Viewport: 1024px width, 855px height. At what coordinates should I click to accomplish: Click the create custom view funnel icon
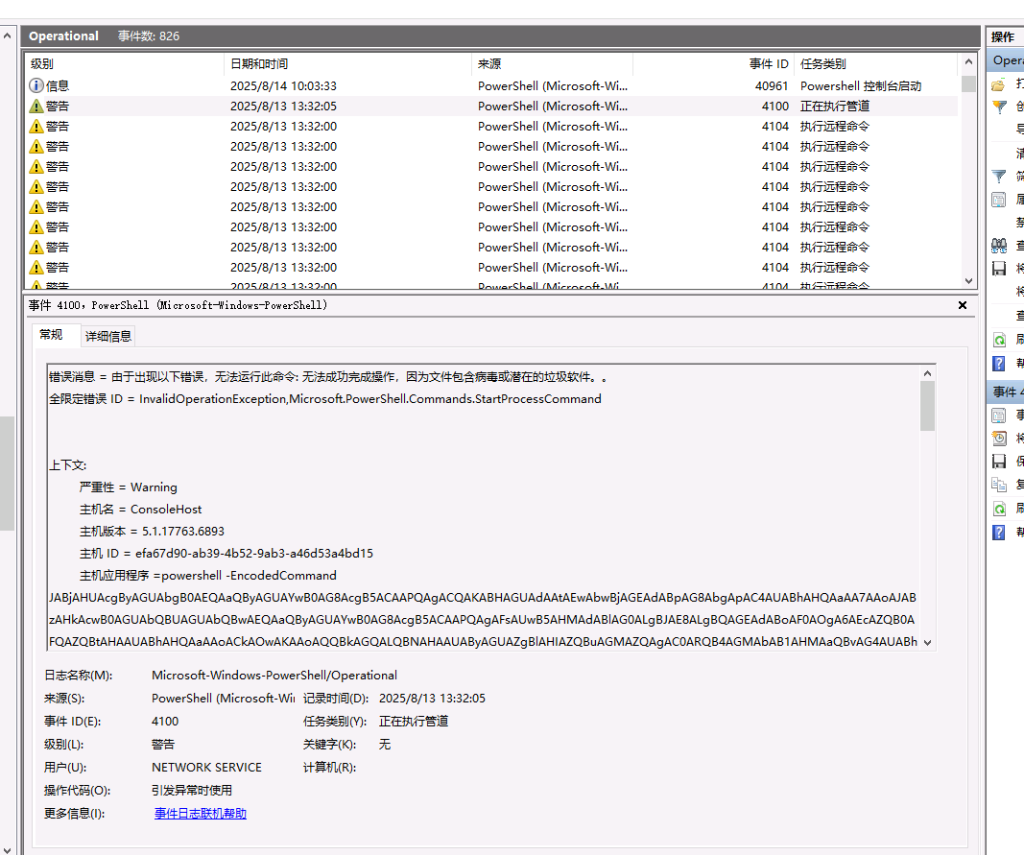click(x=998, y=107)
